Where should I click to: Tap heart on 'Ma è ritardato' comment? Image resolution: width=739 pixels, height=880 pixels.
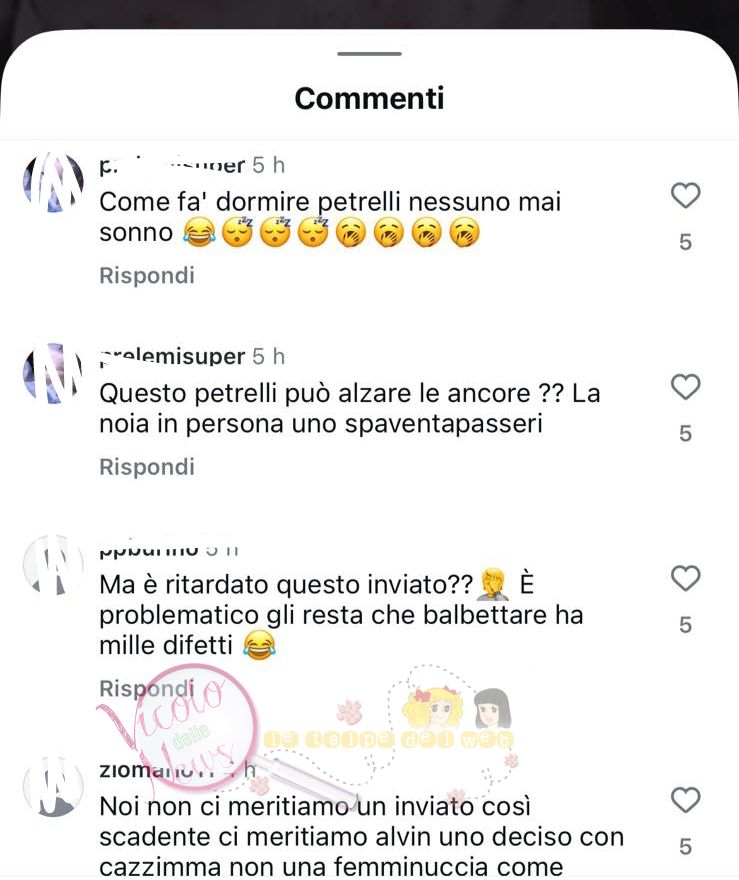(x=686, y=579)
